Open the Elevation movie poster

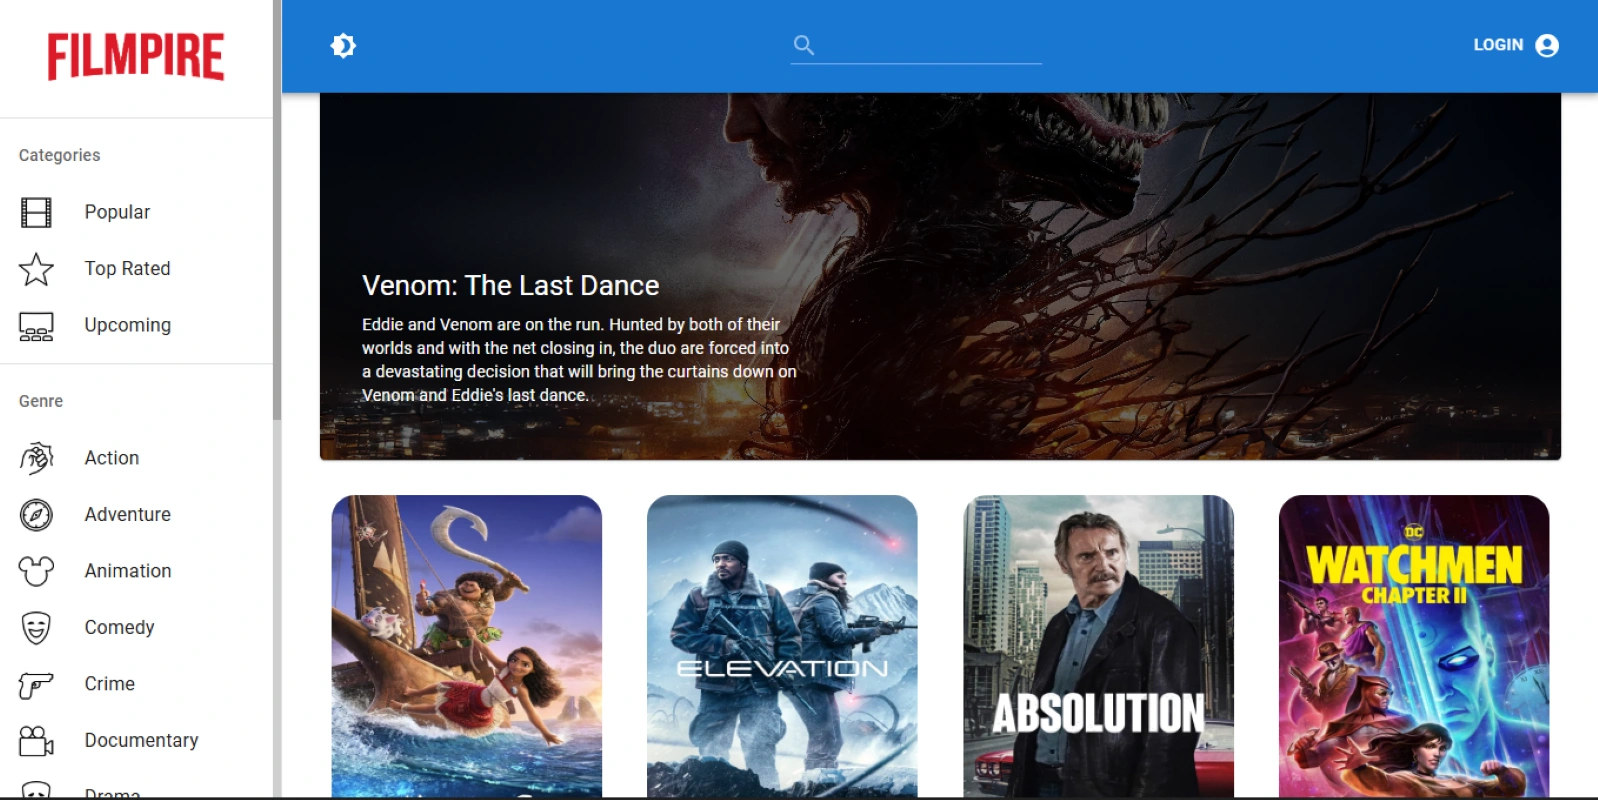click(782, 647)
